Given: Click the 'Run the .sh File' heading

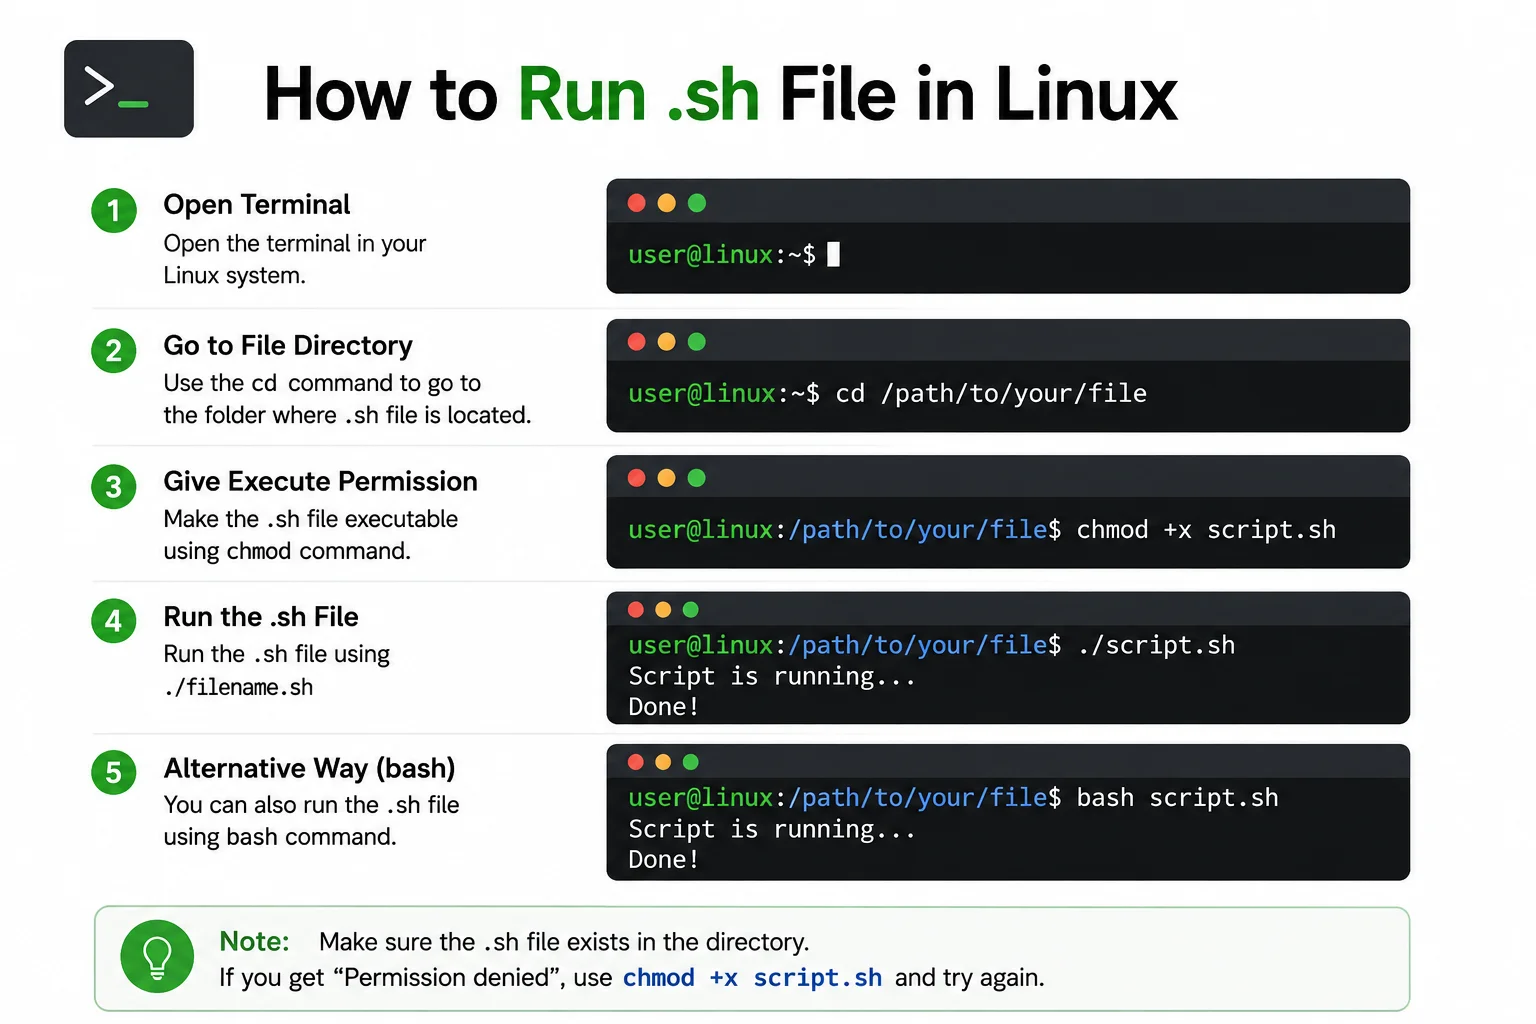Looking at the screenshot, I should coord(261,617).
